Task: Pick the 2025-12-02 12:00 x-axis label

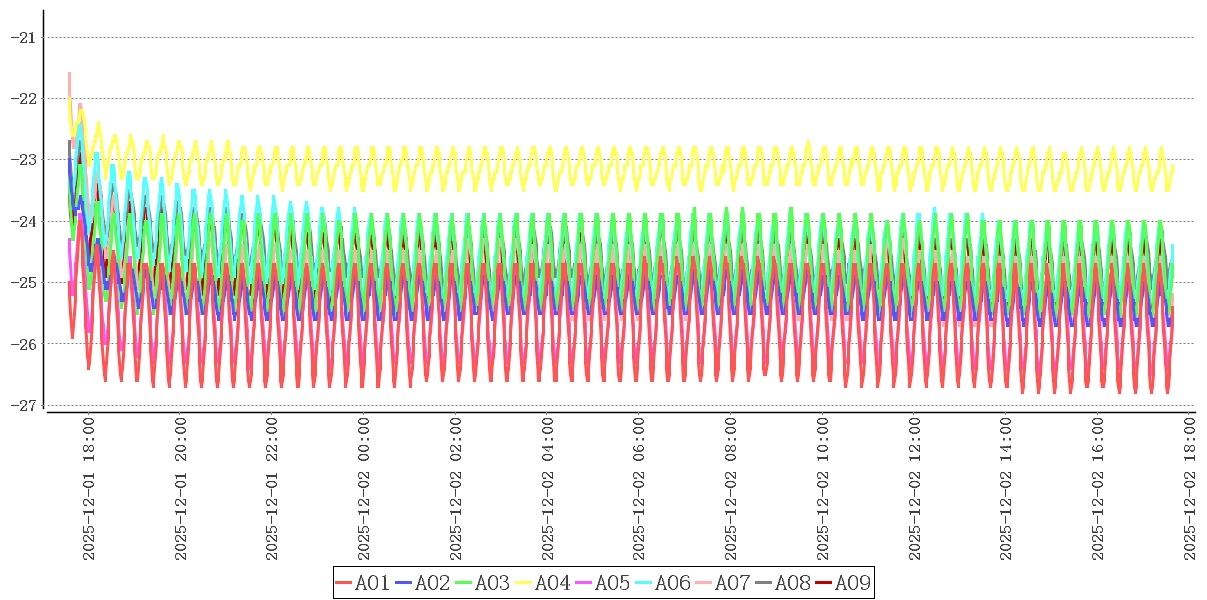Action: click(916, 489)
